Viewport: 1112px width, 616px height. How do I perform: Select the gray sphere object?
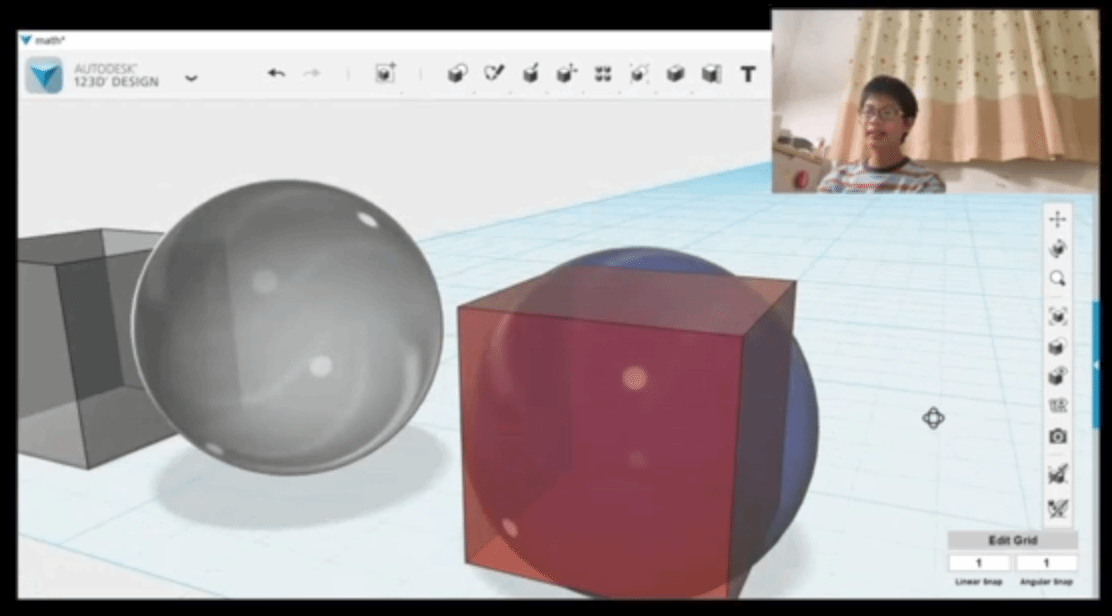tap(287, 327)
